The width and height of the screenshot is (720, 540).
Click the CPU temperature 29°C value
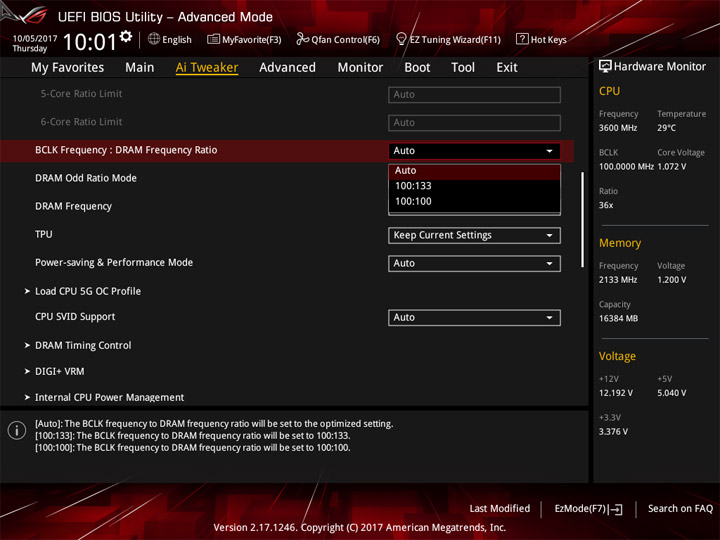click(666, 128)
